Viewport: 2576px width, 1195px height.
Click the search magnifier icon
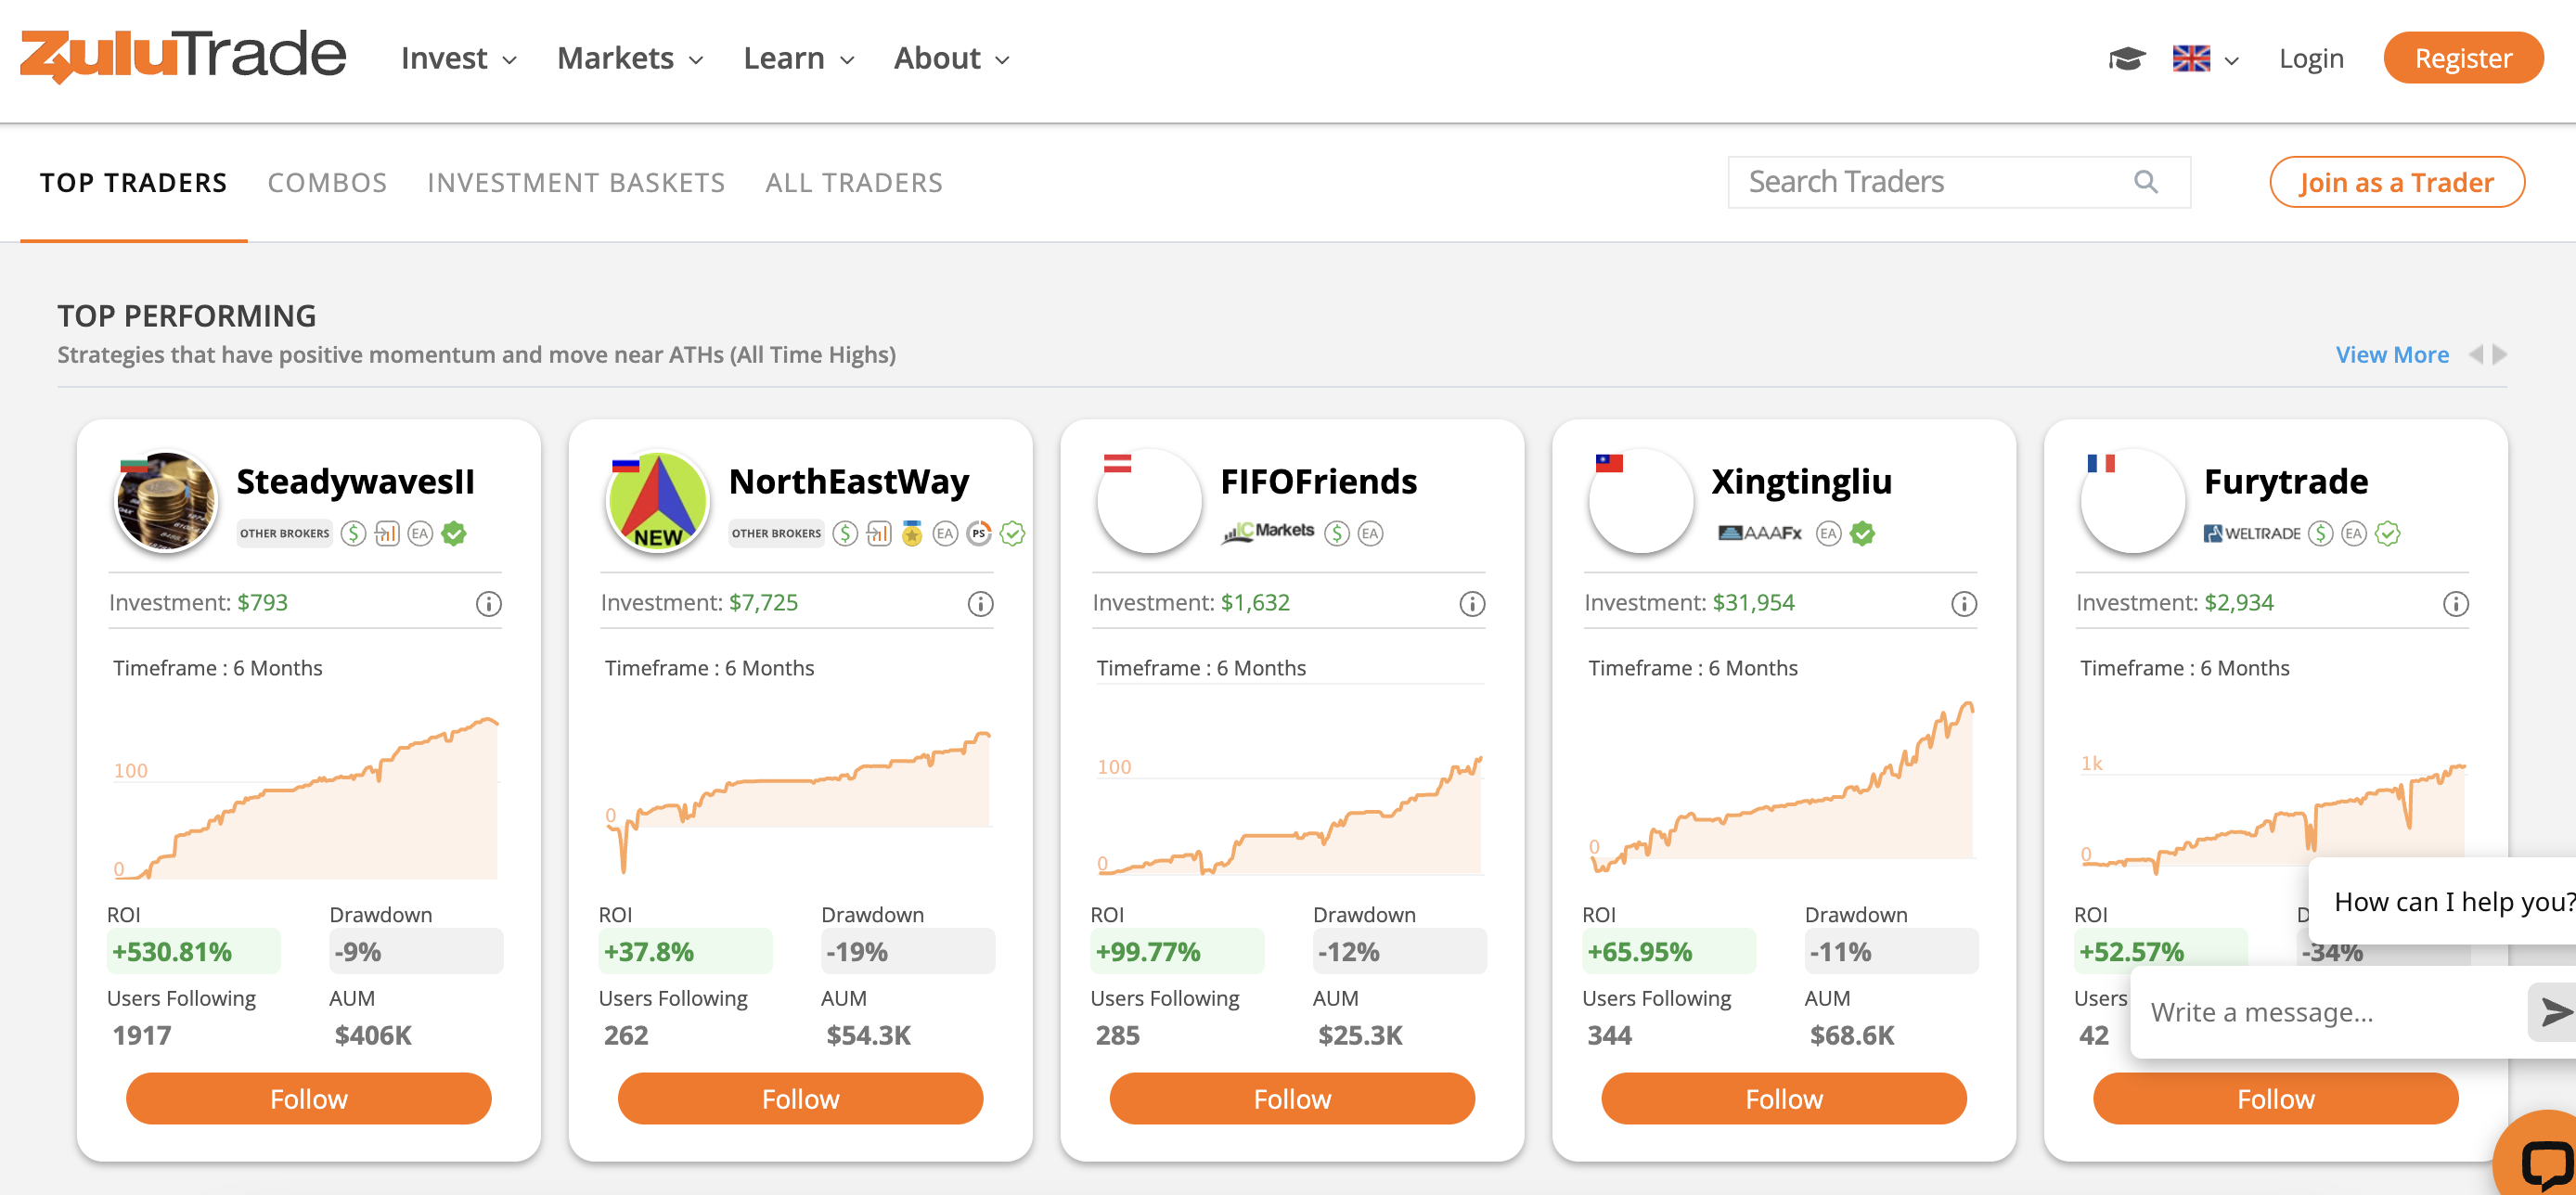pos(2145,182)
